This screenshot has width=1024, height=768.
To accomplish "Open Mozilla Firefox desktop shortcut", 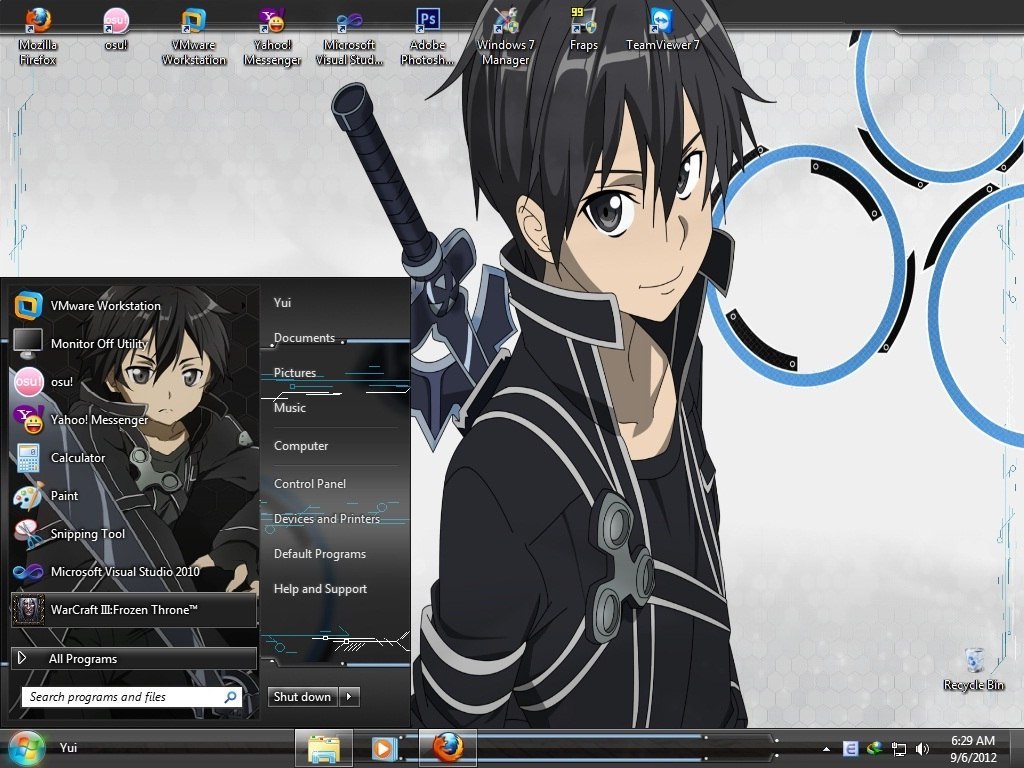I will (38, 36).
